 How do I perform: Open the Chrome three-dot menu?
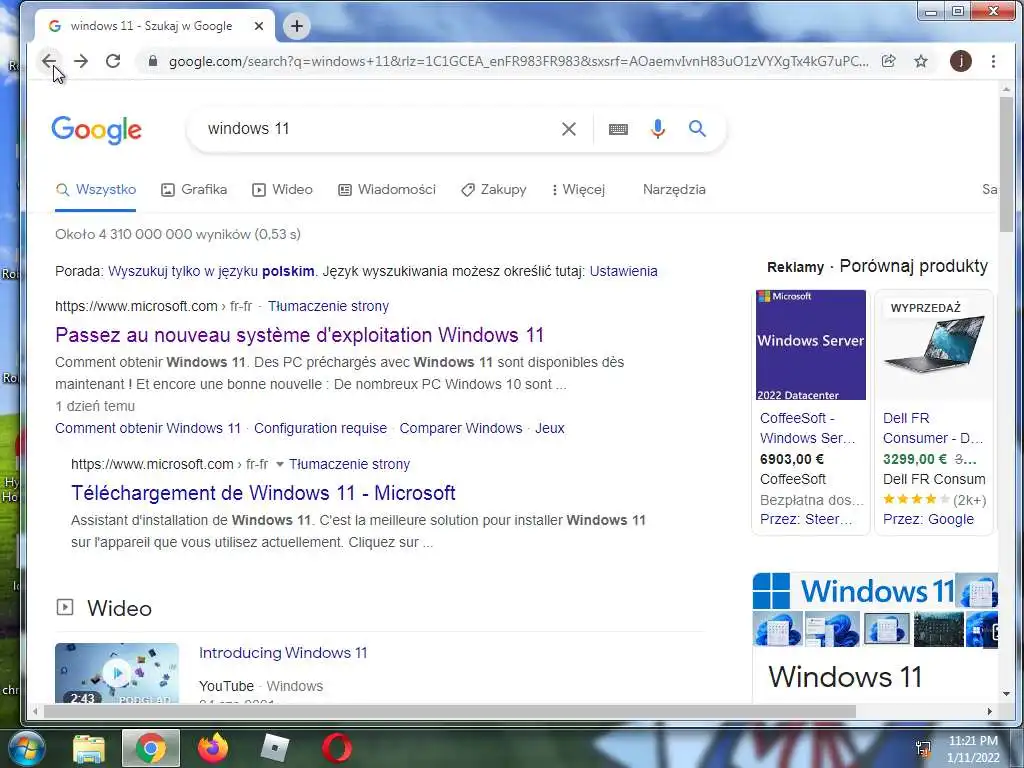point(993,61)
